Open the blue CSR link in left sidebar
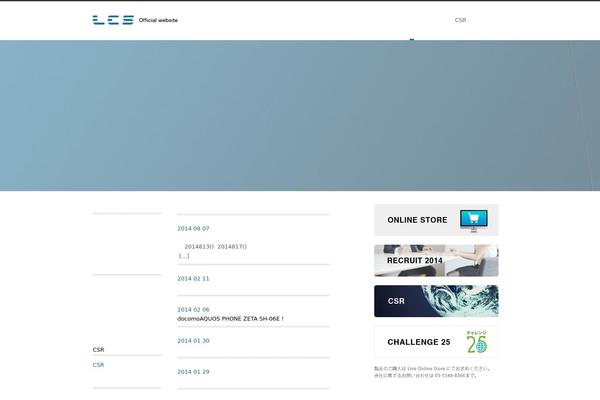The width and height of the screenshot is (600, 400). pyautogui.click(x=98, y=365)
